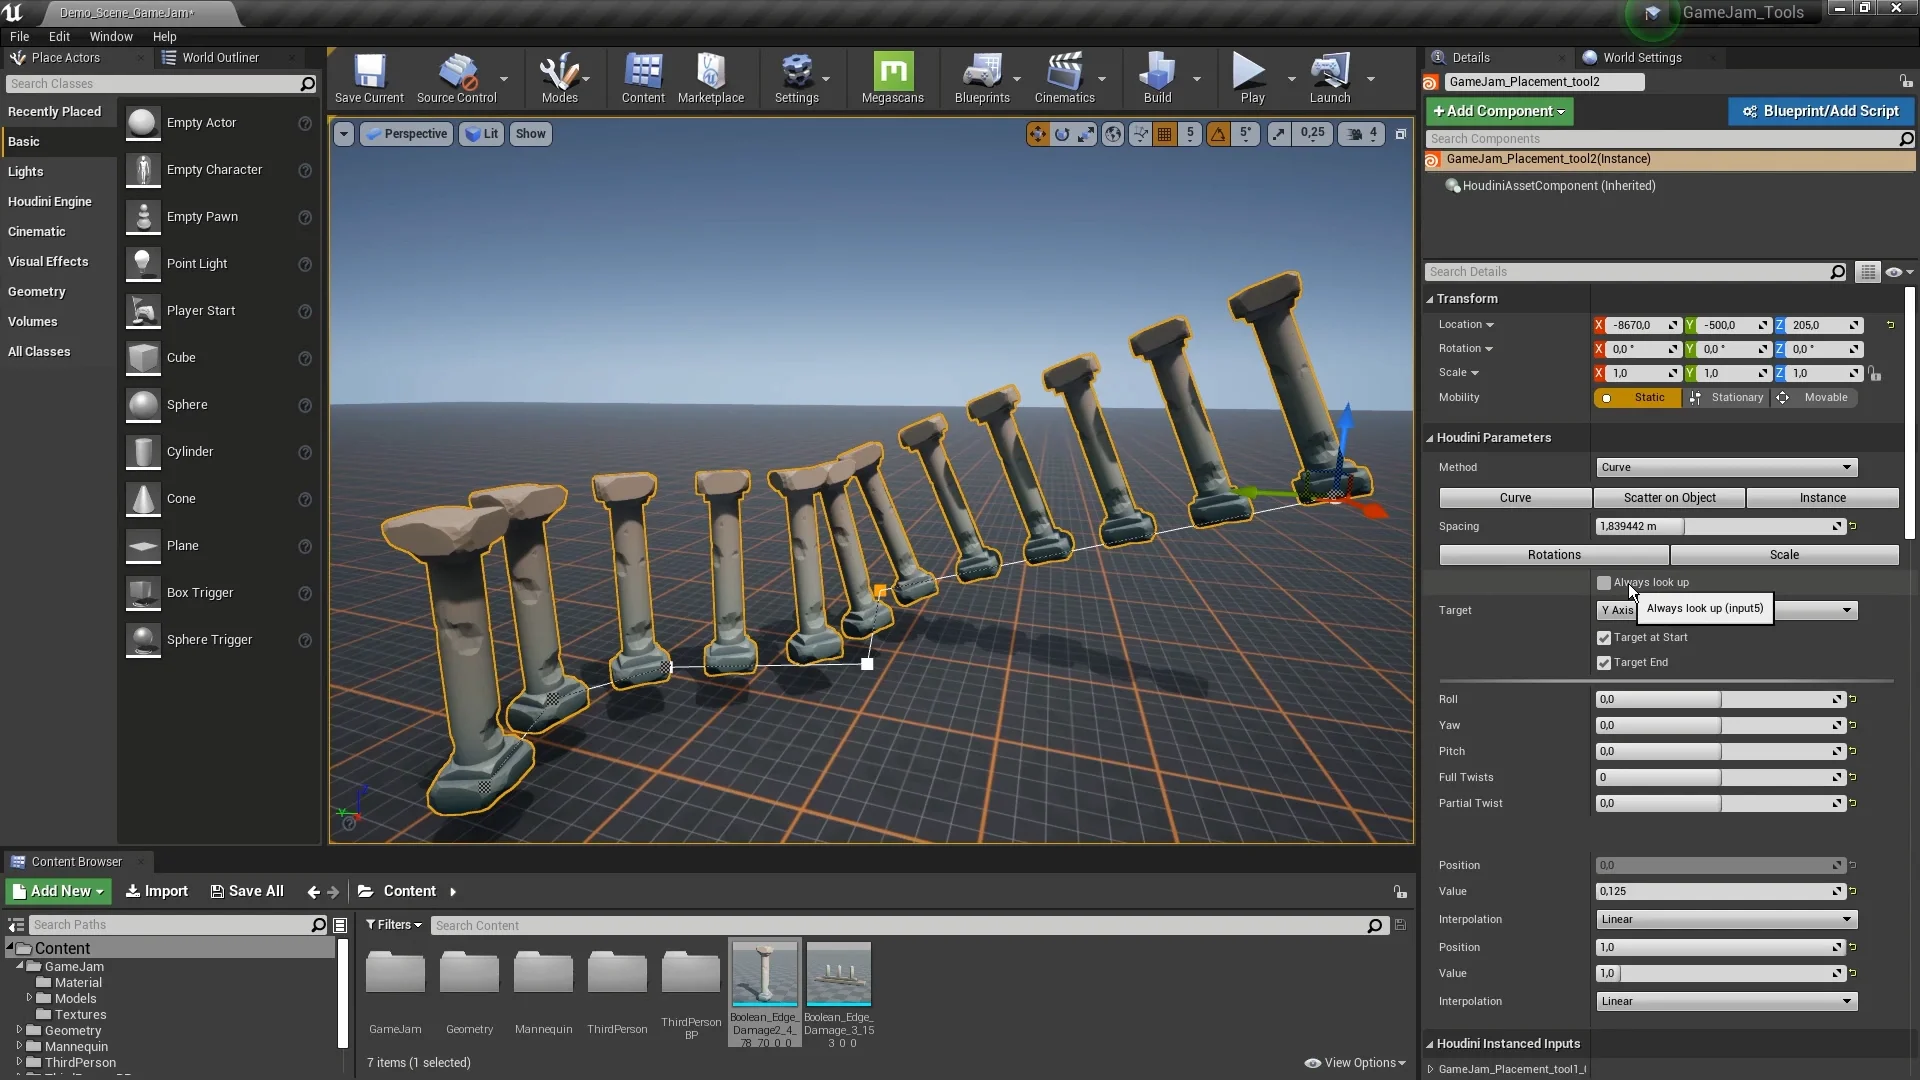Open the Edit menu
Image resolution: width=1920 pixels, height=1080 pixels.
(59, 36)
